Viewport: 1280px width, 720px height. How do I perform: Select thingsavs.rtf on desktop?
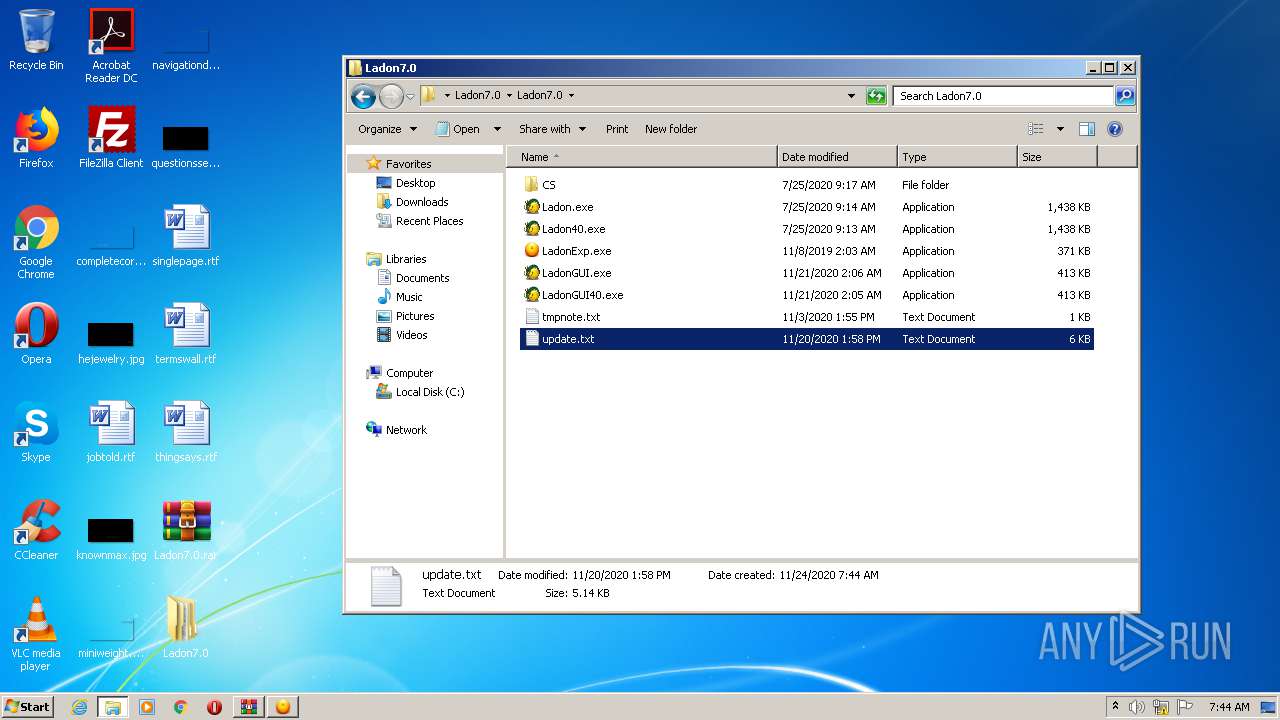tap(186, 432)
